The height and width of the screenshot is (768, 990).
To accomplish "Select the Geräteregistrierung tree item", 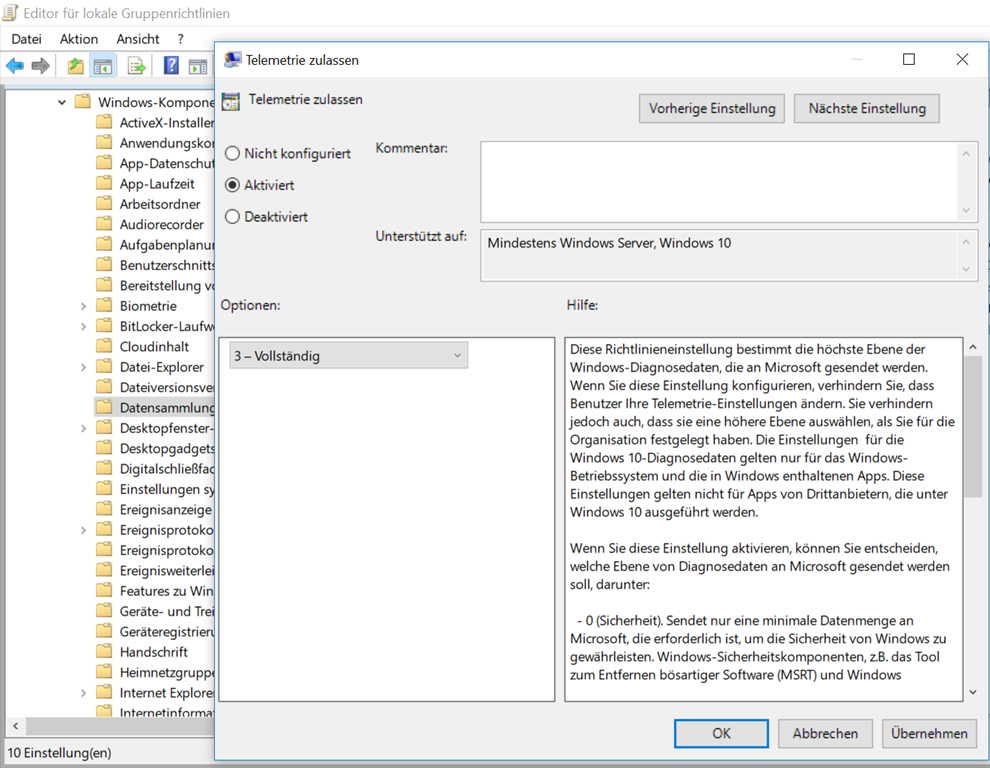I will tap(167, 632).
